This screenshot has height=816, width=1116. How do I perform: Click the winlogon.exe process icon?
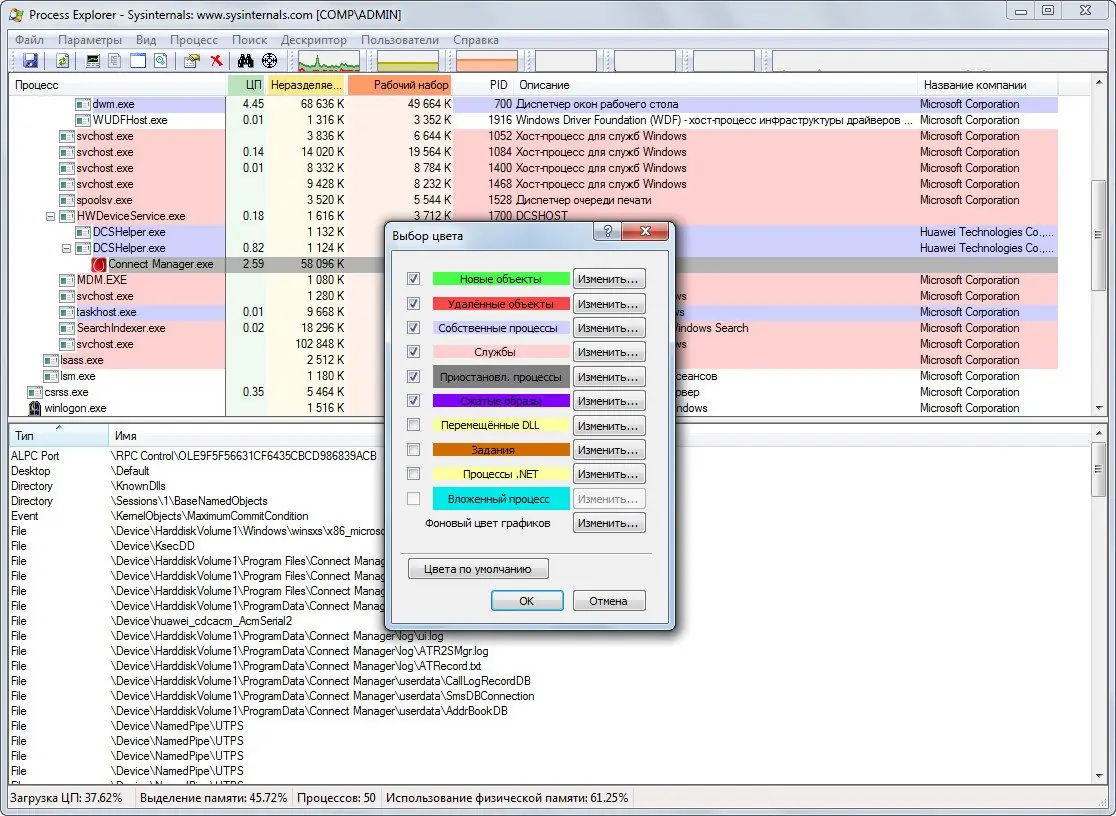pos(35,408)
